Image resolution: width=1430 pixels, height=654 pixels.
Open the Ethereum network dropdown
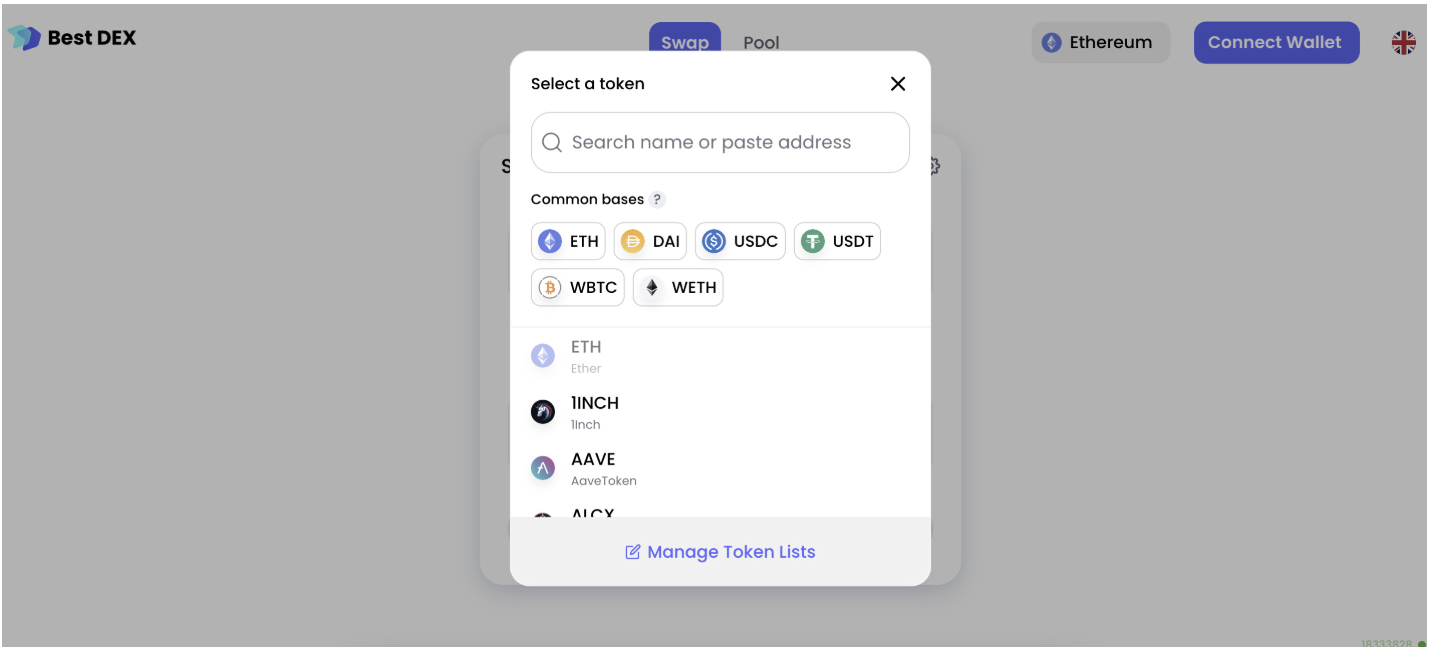[1101, 42]
